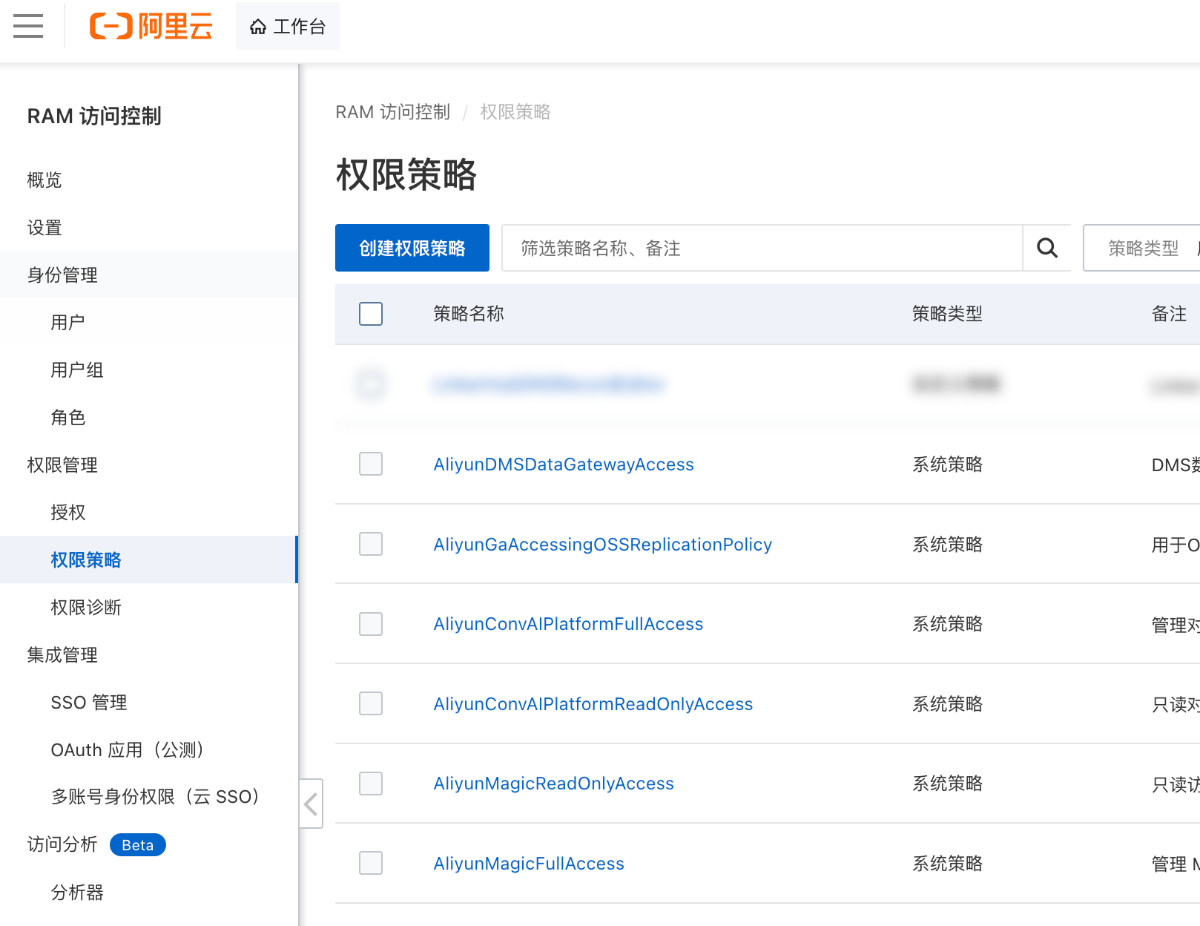The width and height of the screenshot is (1200, 926).
Task: Open the AliyunGaAccessingOSSReplicationPolicy policy link
Action: pyautogui.click(x=603, y=544)
